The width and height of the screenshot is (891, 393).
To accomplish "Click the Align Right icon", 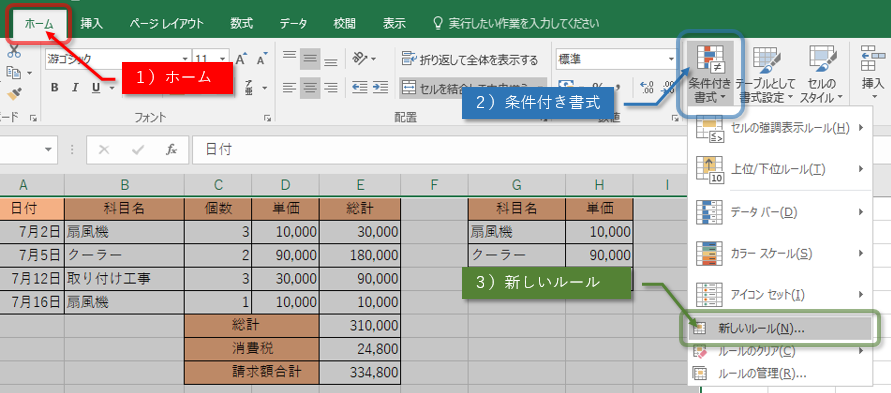I will [330, 87].
